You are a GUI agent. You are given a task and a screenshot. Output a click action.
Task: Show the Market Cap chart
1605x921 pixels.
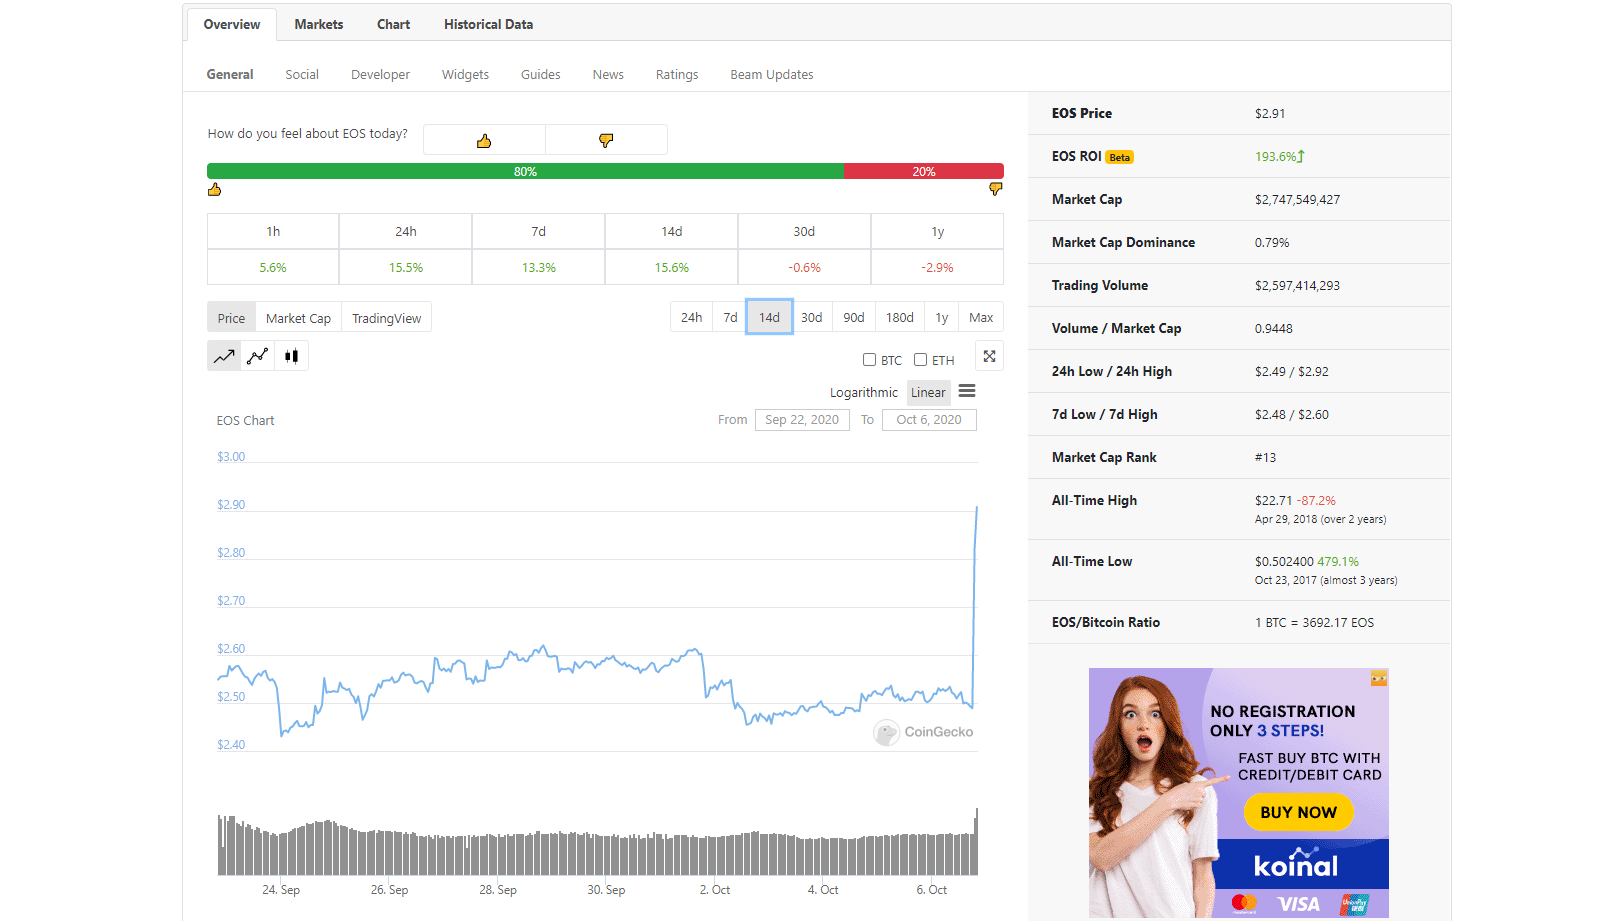[x=298, y=318]
